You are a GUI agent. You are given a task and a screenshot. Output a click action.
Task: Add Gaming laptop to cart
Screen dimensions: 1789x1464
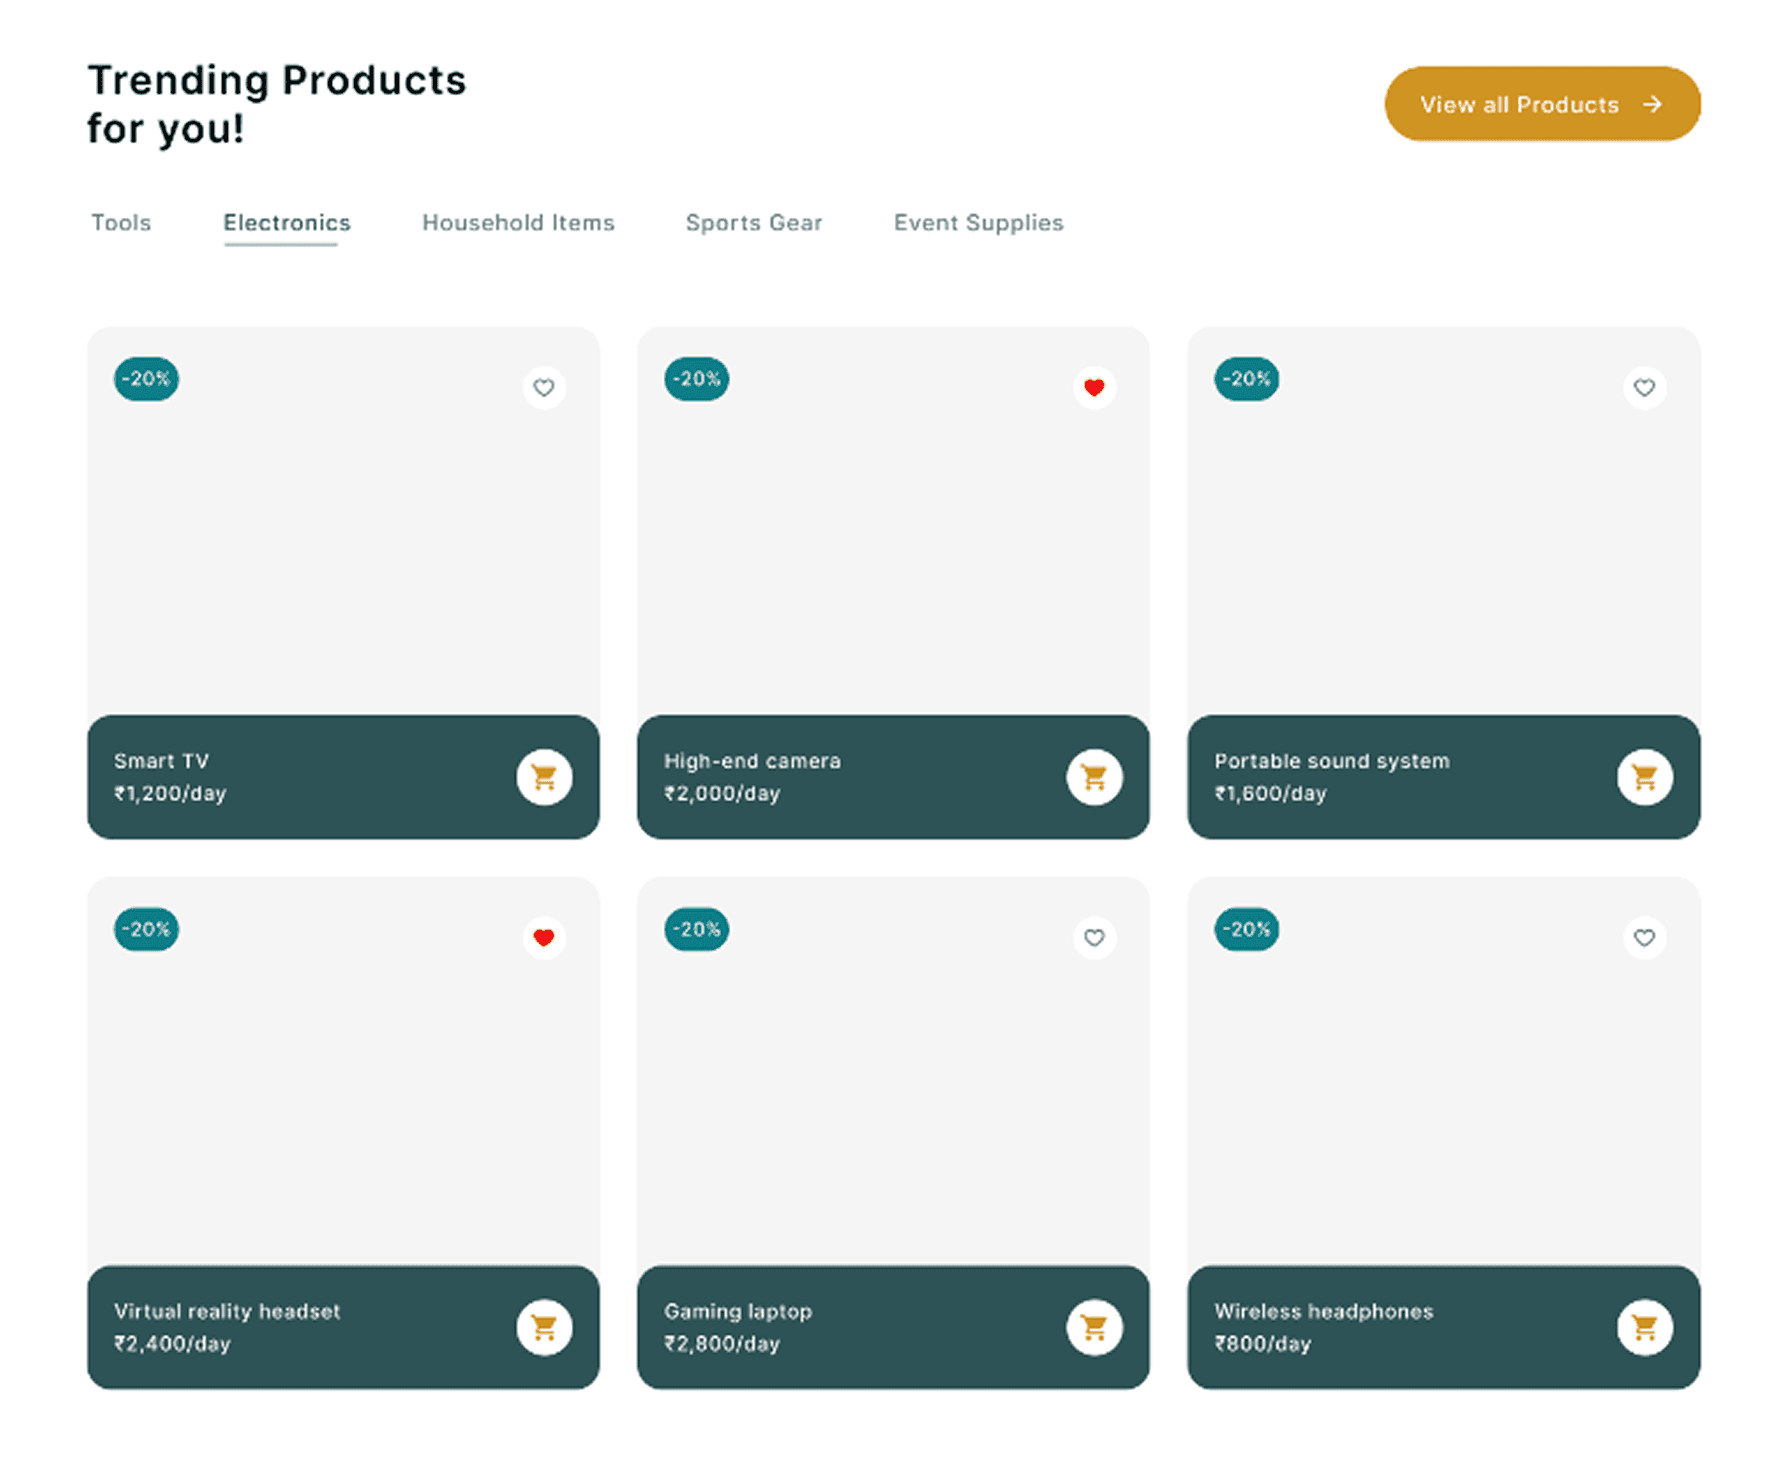tap(1094, 1327)
